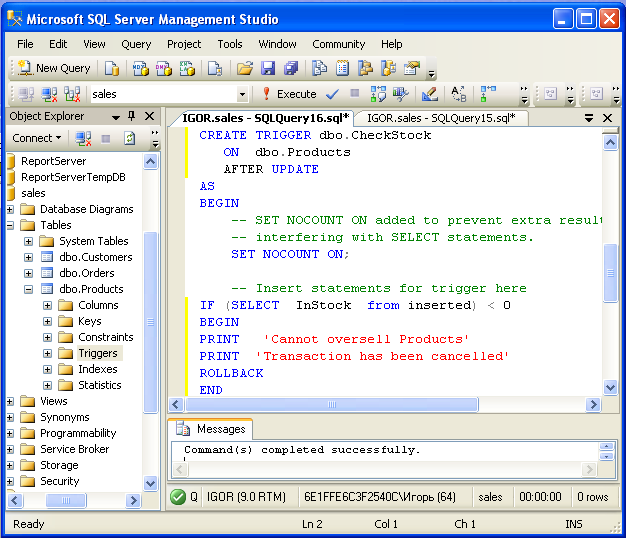
Task: Design Query in Editor icon
Action: (x=430, y=94)
